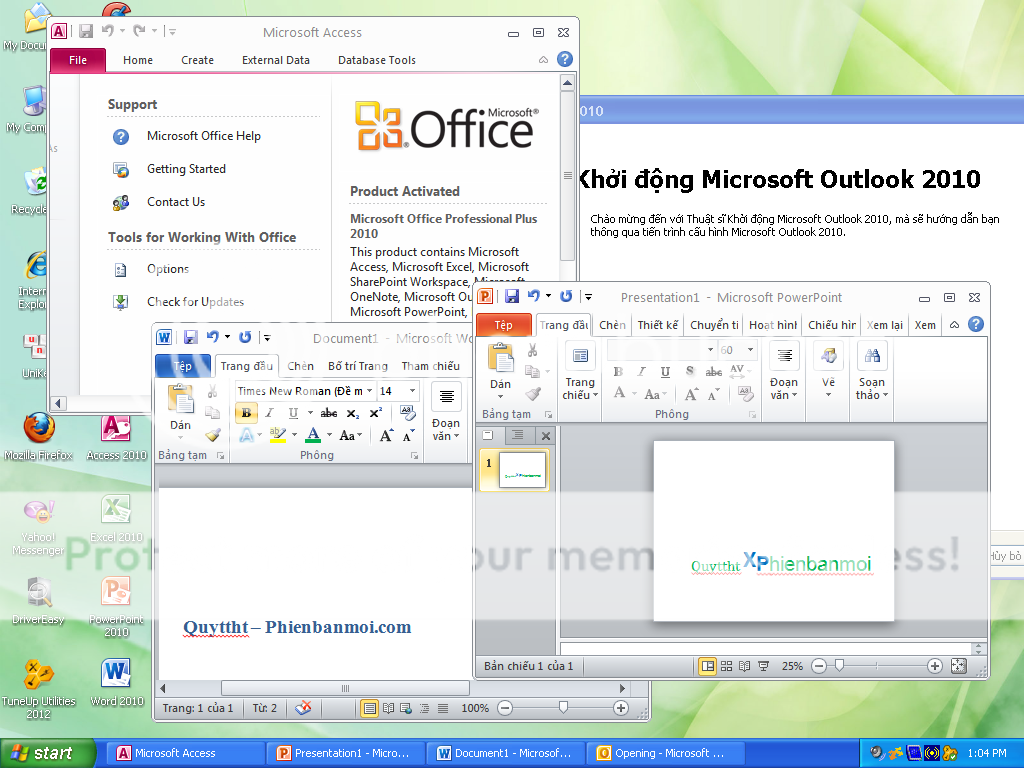1024x768 pixels.
Task: Select the Database Tools tab in Access
Action: pos(377,60)
